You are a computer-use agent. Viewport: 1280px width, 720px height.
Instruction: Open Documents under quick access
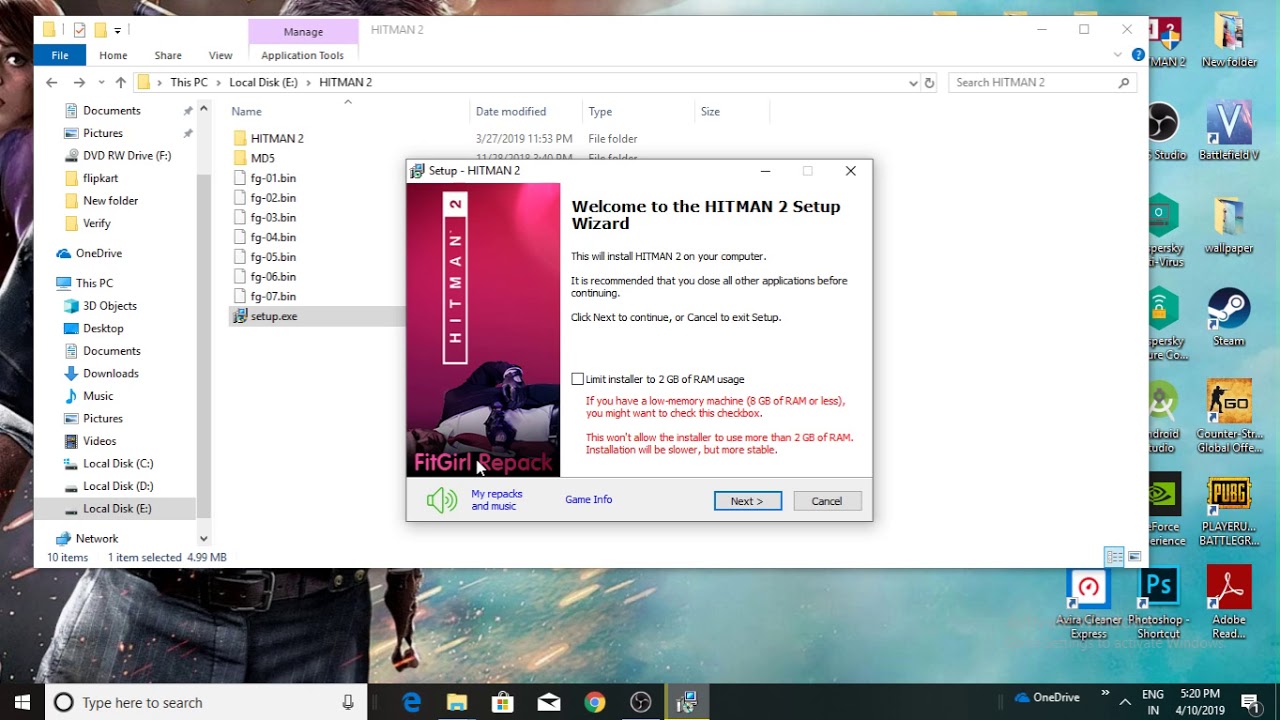coord(111,111)
